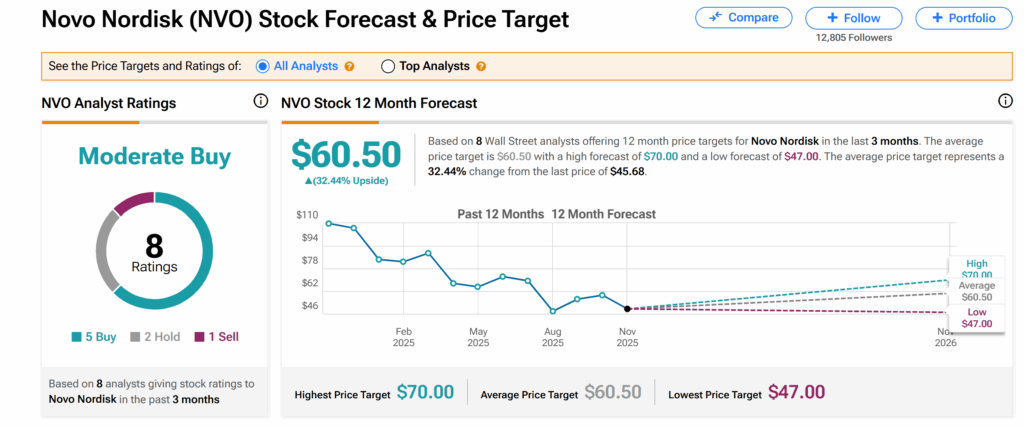
Task: Click the High $70.00 forecast label
Action: click(x=977, y=269)
